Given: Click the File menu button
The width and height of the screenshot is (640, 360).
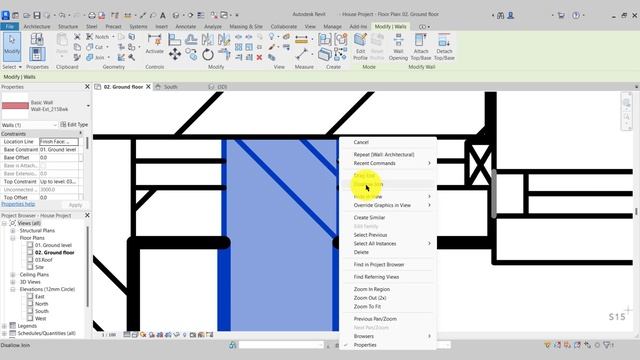Looking at the screenshot, I should [9, 27].
